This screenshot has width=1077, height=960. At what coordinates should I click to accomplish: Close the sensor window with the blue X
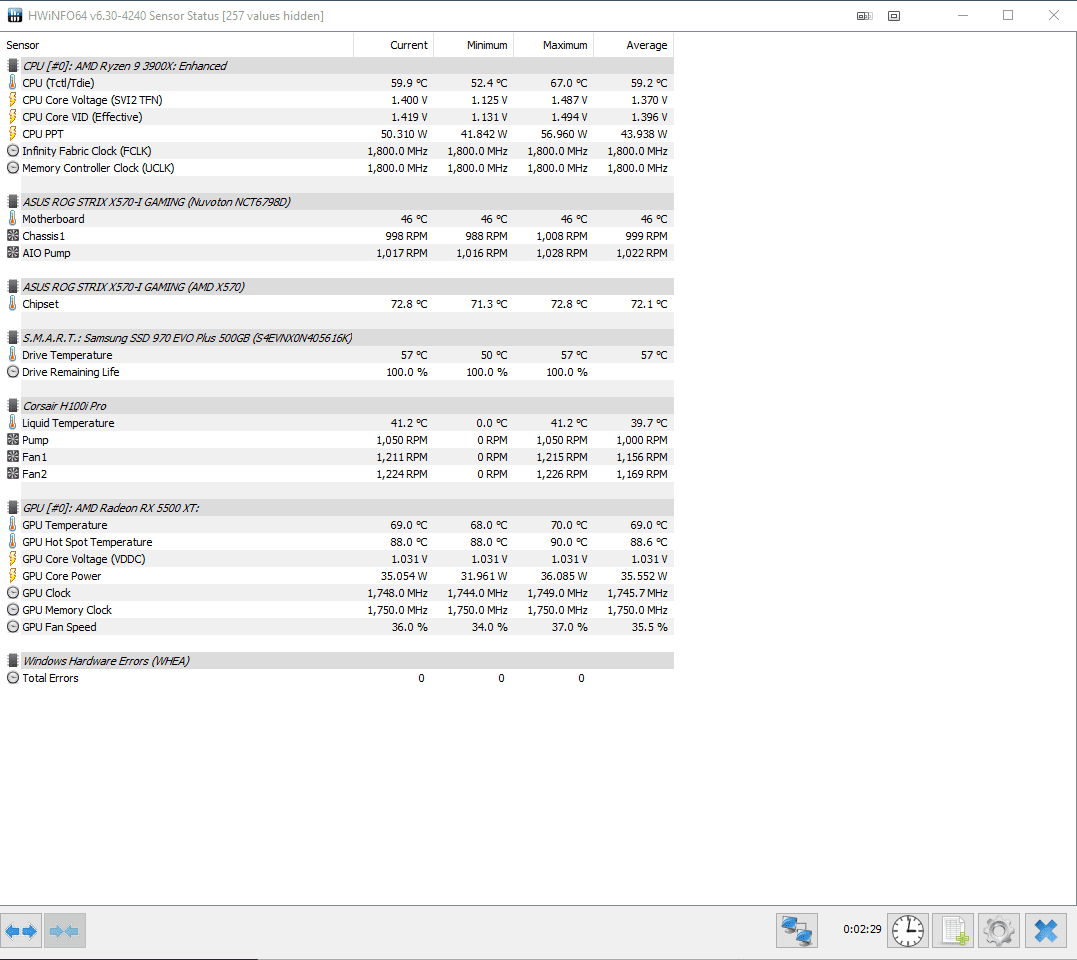coord(1045,931)
